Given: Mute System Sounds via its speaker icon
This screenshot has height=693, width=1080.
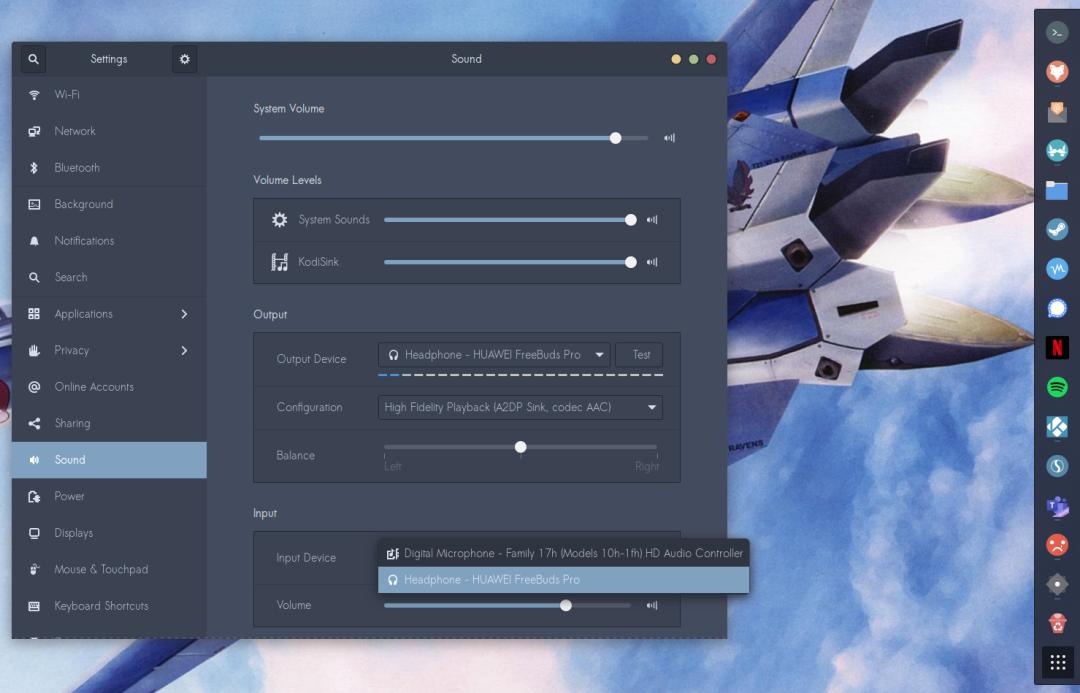Looking at the screenshot, I should tap(652, 220).
